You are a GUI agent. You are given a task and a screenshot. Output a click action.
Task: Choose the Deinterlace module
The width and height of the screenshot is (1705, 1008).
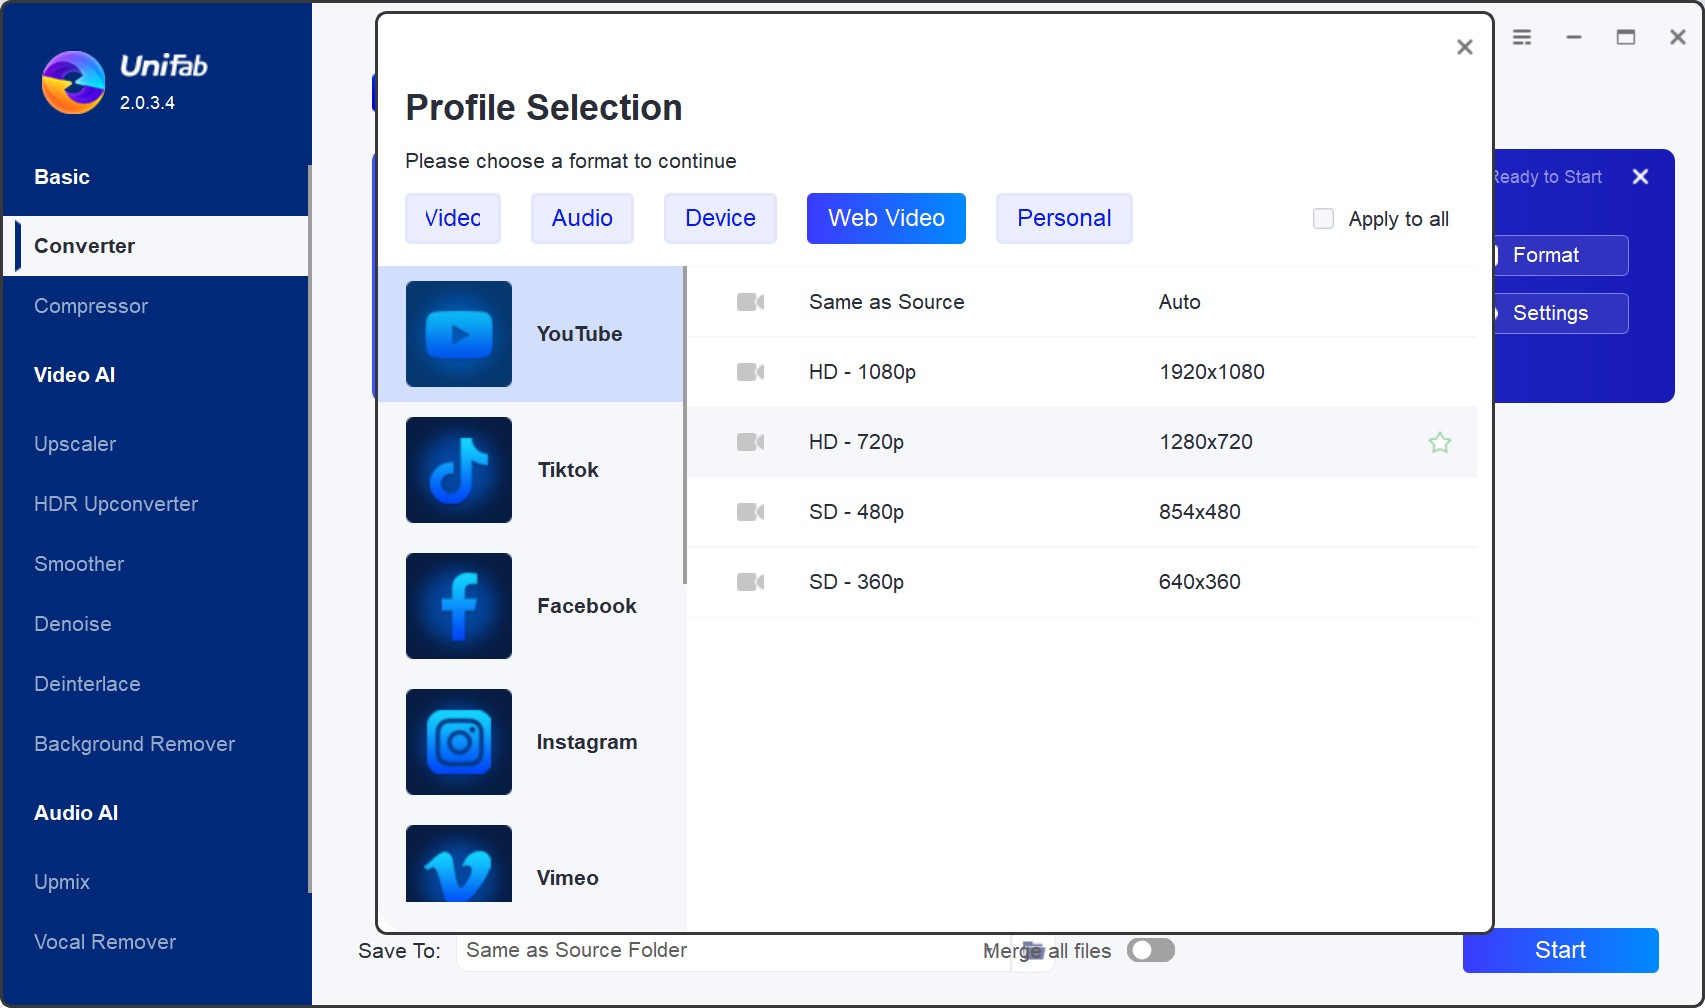click(87, 684)
